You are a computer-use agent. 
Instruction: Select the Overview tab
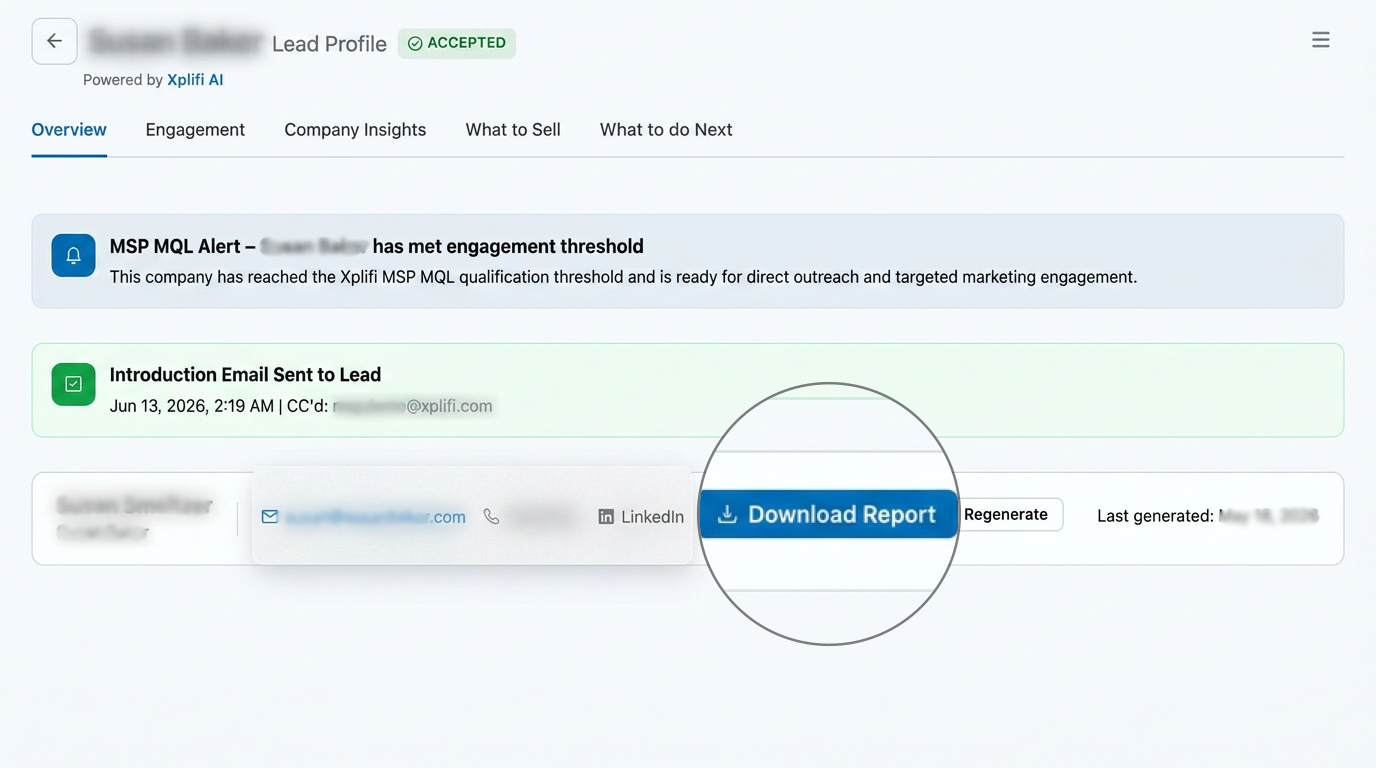point(69,130)
